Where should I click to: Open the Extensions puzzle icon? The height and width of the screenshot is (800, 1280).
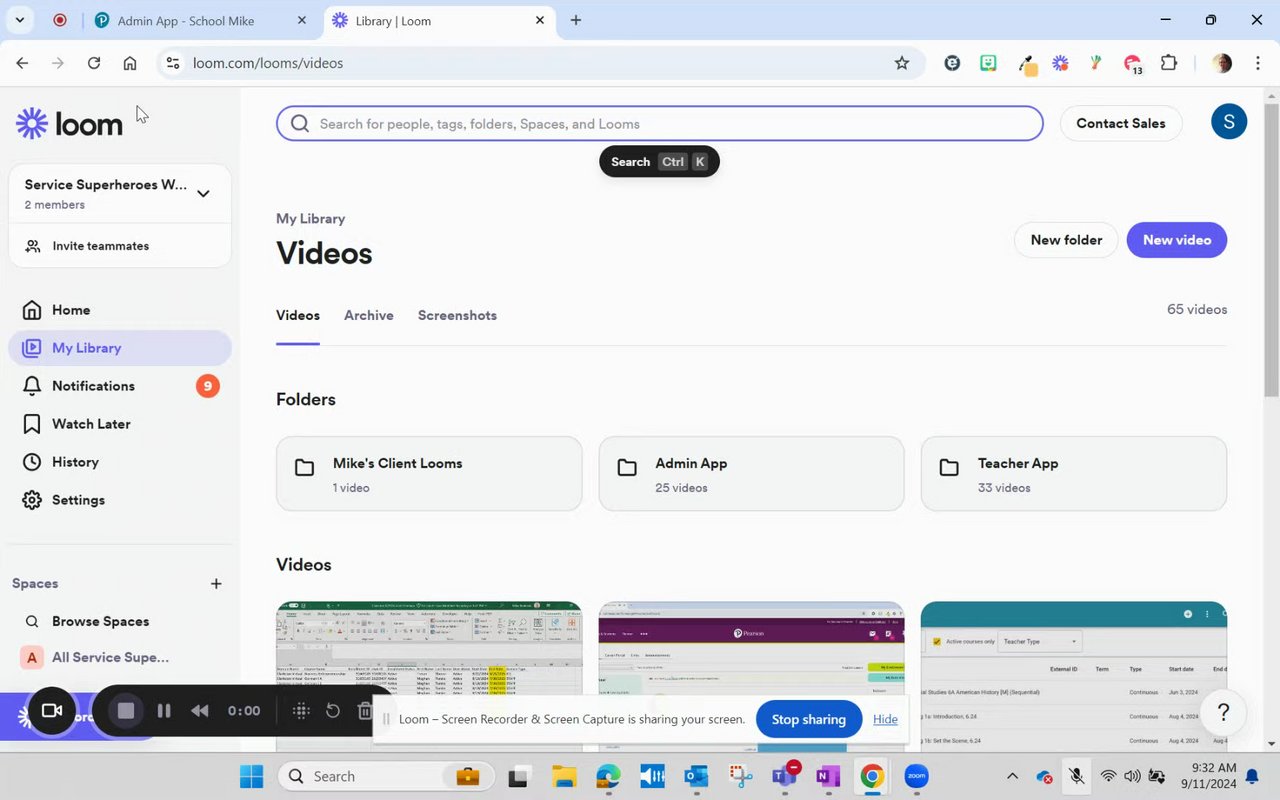coord(1169,63)
